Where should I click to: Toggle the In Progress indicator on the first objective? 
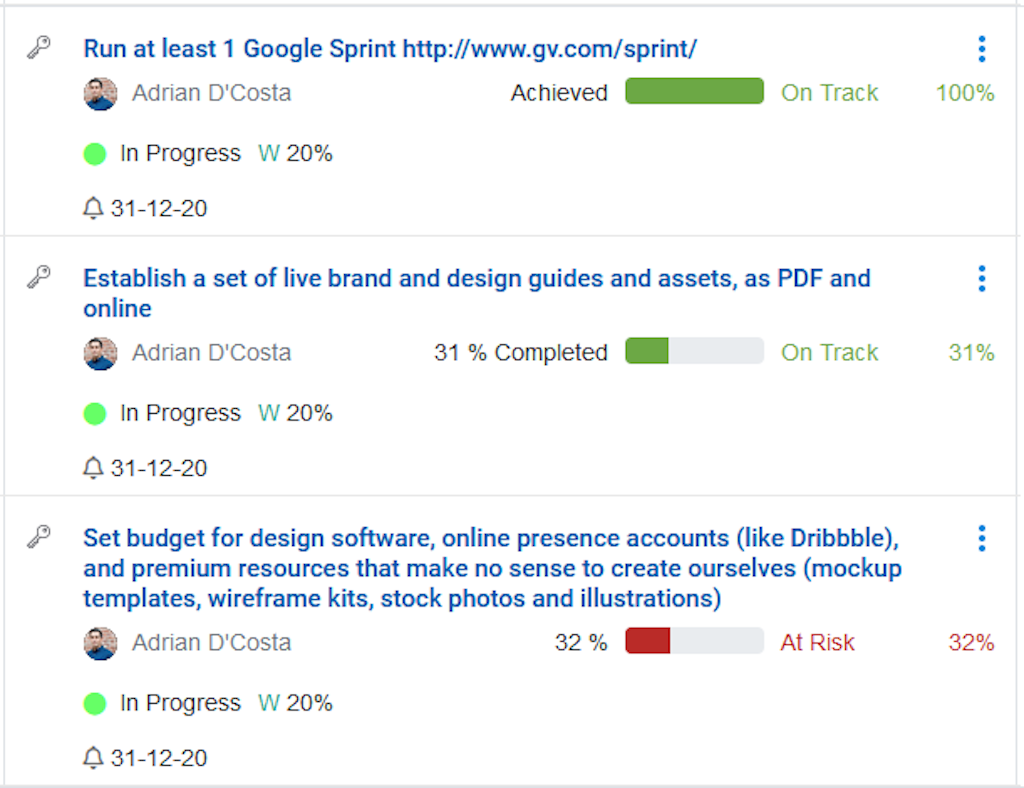point(94,153)
